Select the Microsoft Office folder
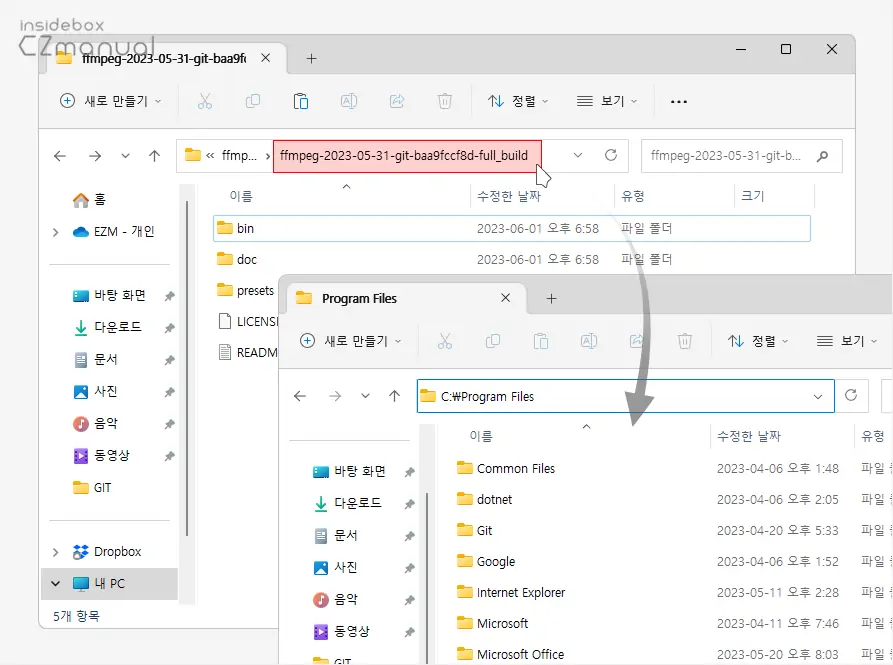This screenshot has width=893, height=665. click(511, 655)
